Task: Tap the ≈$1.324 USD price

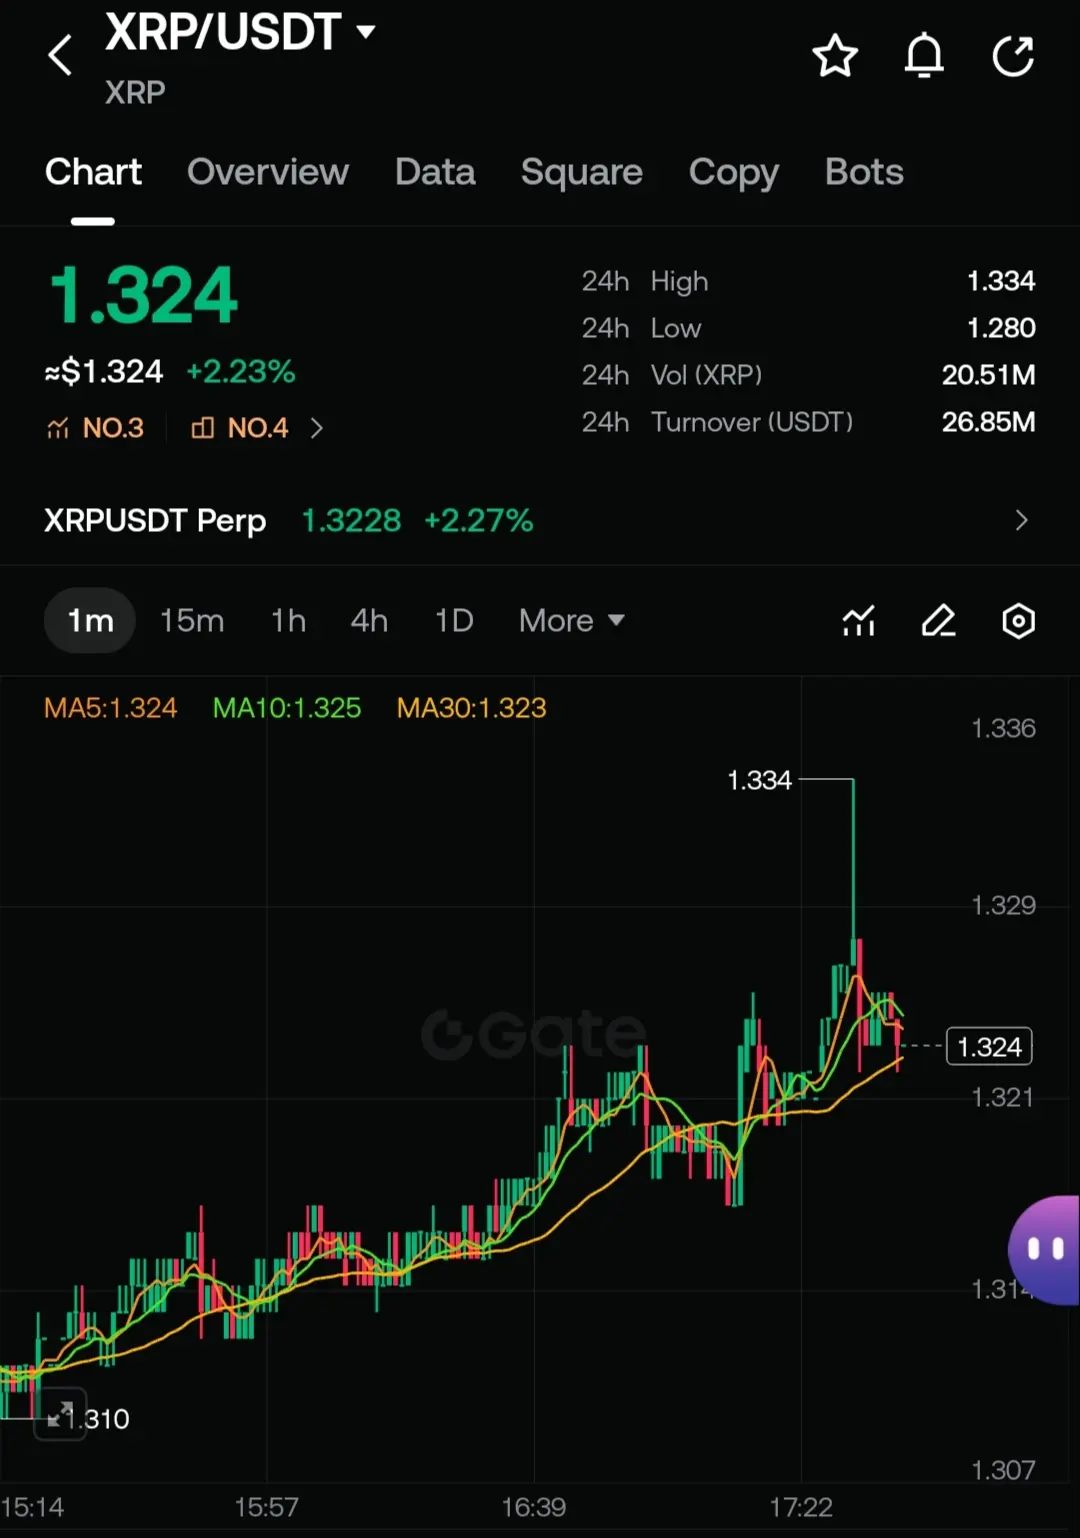Action: tap(104, 372)
